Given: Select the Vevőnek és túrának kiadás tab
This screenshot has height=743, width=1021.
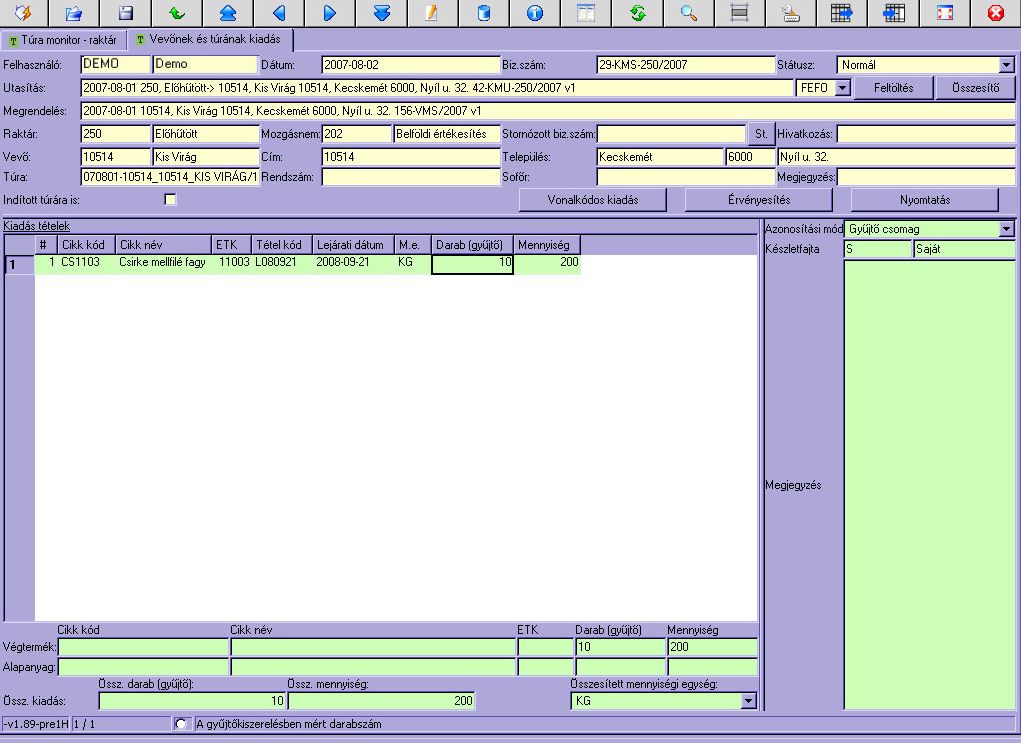Looking at the screenshot, I should 208,40.
